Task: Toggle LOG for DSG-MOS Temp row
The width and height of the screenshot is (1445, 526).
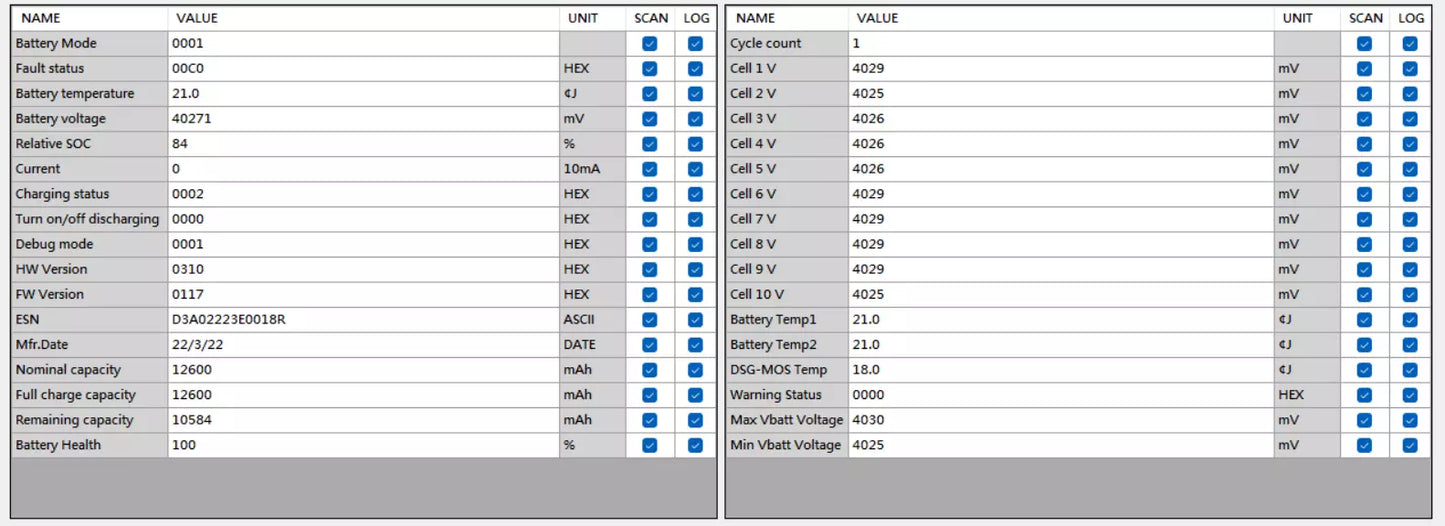Action: [x=1410, y=370]
